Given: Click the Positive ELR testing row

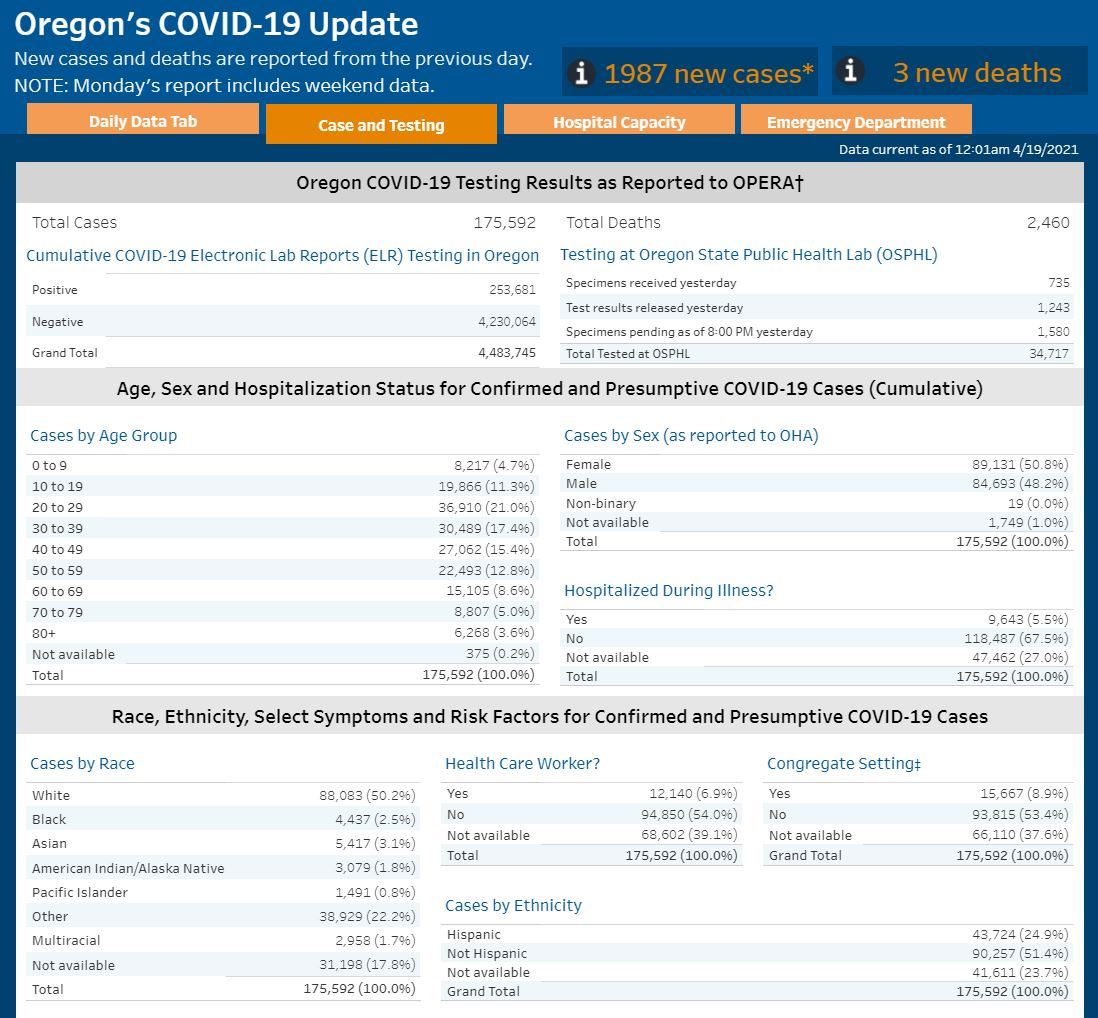Looking at the screenshot, I should (283, 289).
